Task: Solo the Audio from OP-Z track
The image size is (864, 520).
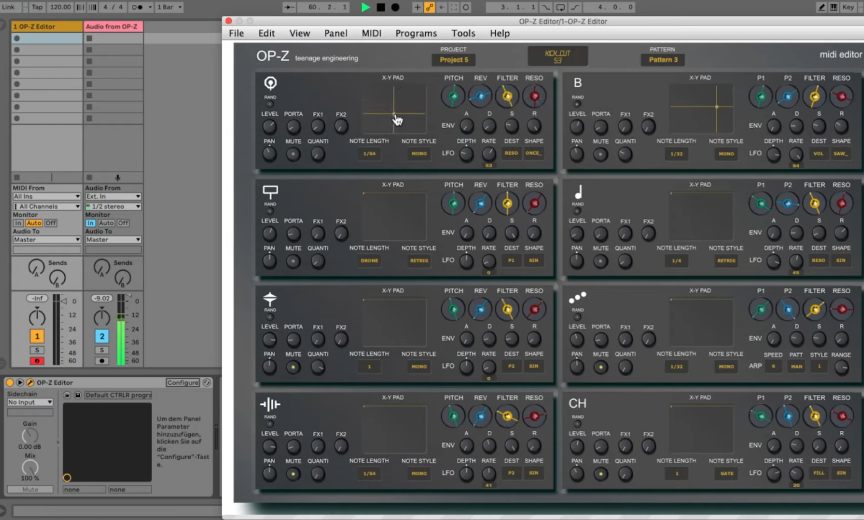Action: coord(102,349)
